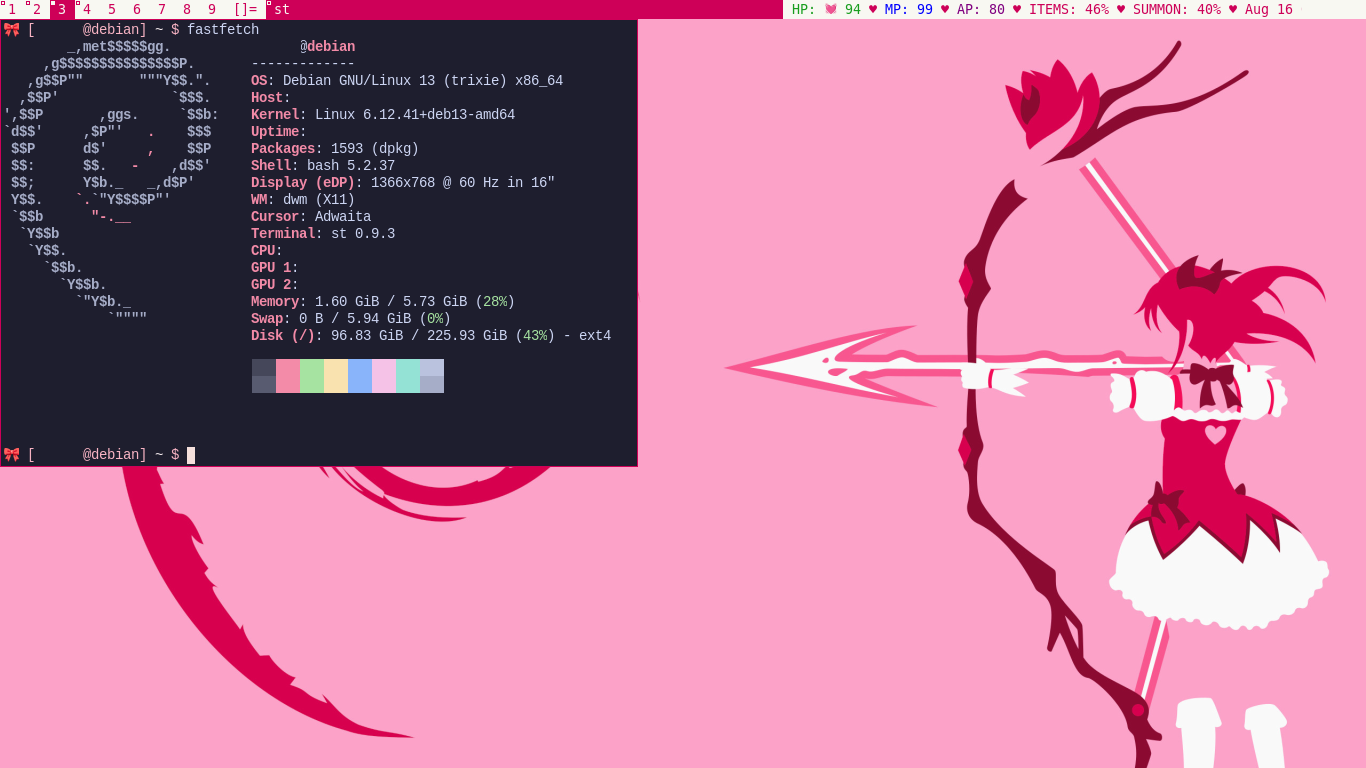View dwm tag 7
Viewport: 1366px width, 768px height.
coord(162,9)
